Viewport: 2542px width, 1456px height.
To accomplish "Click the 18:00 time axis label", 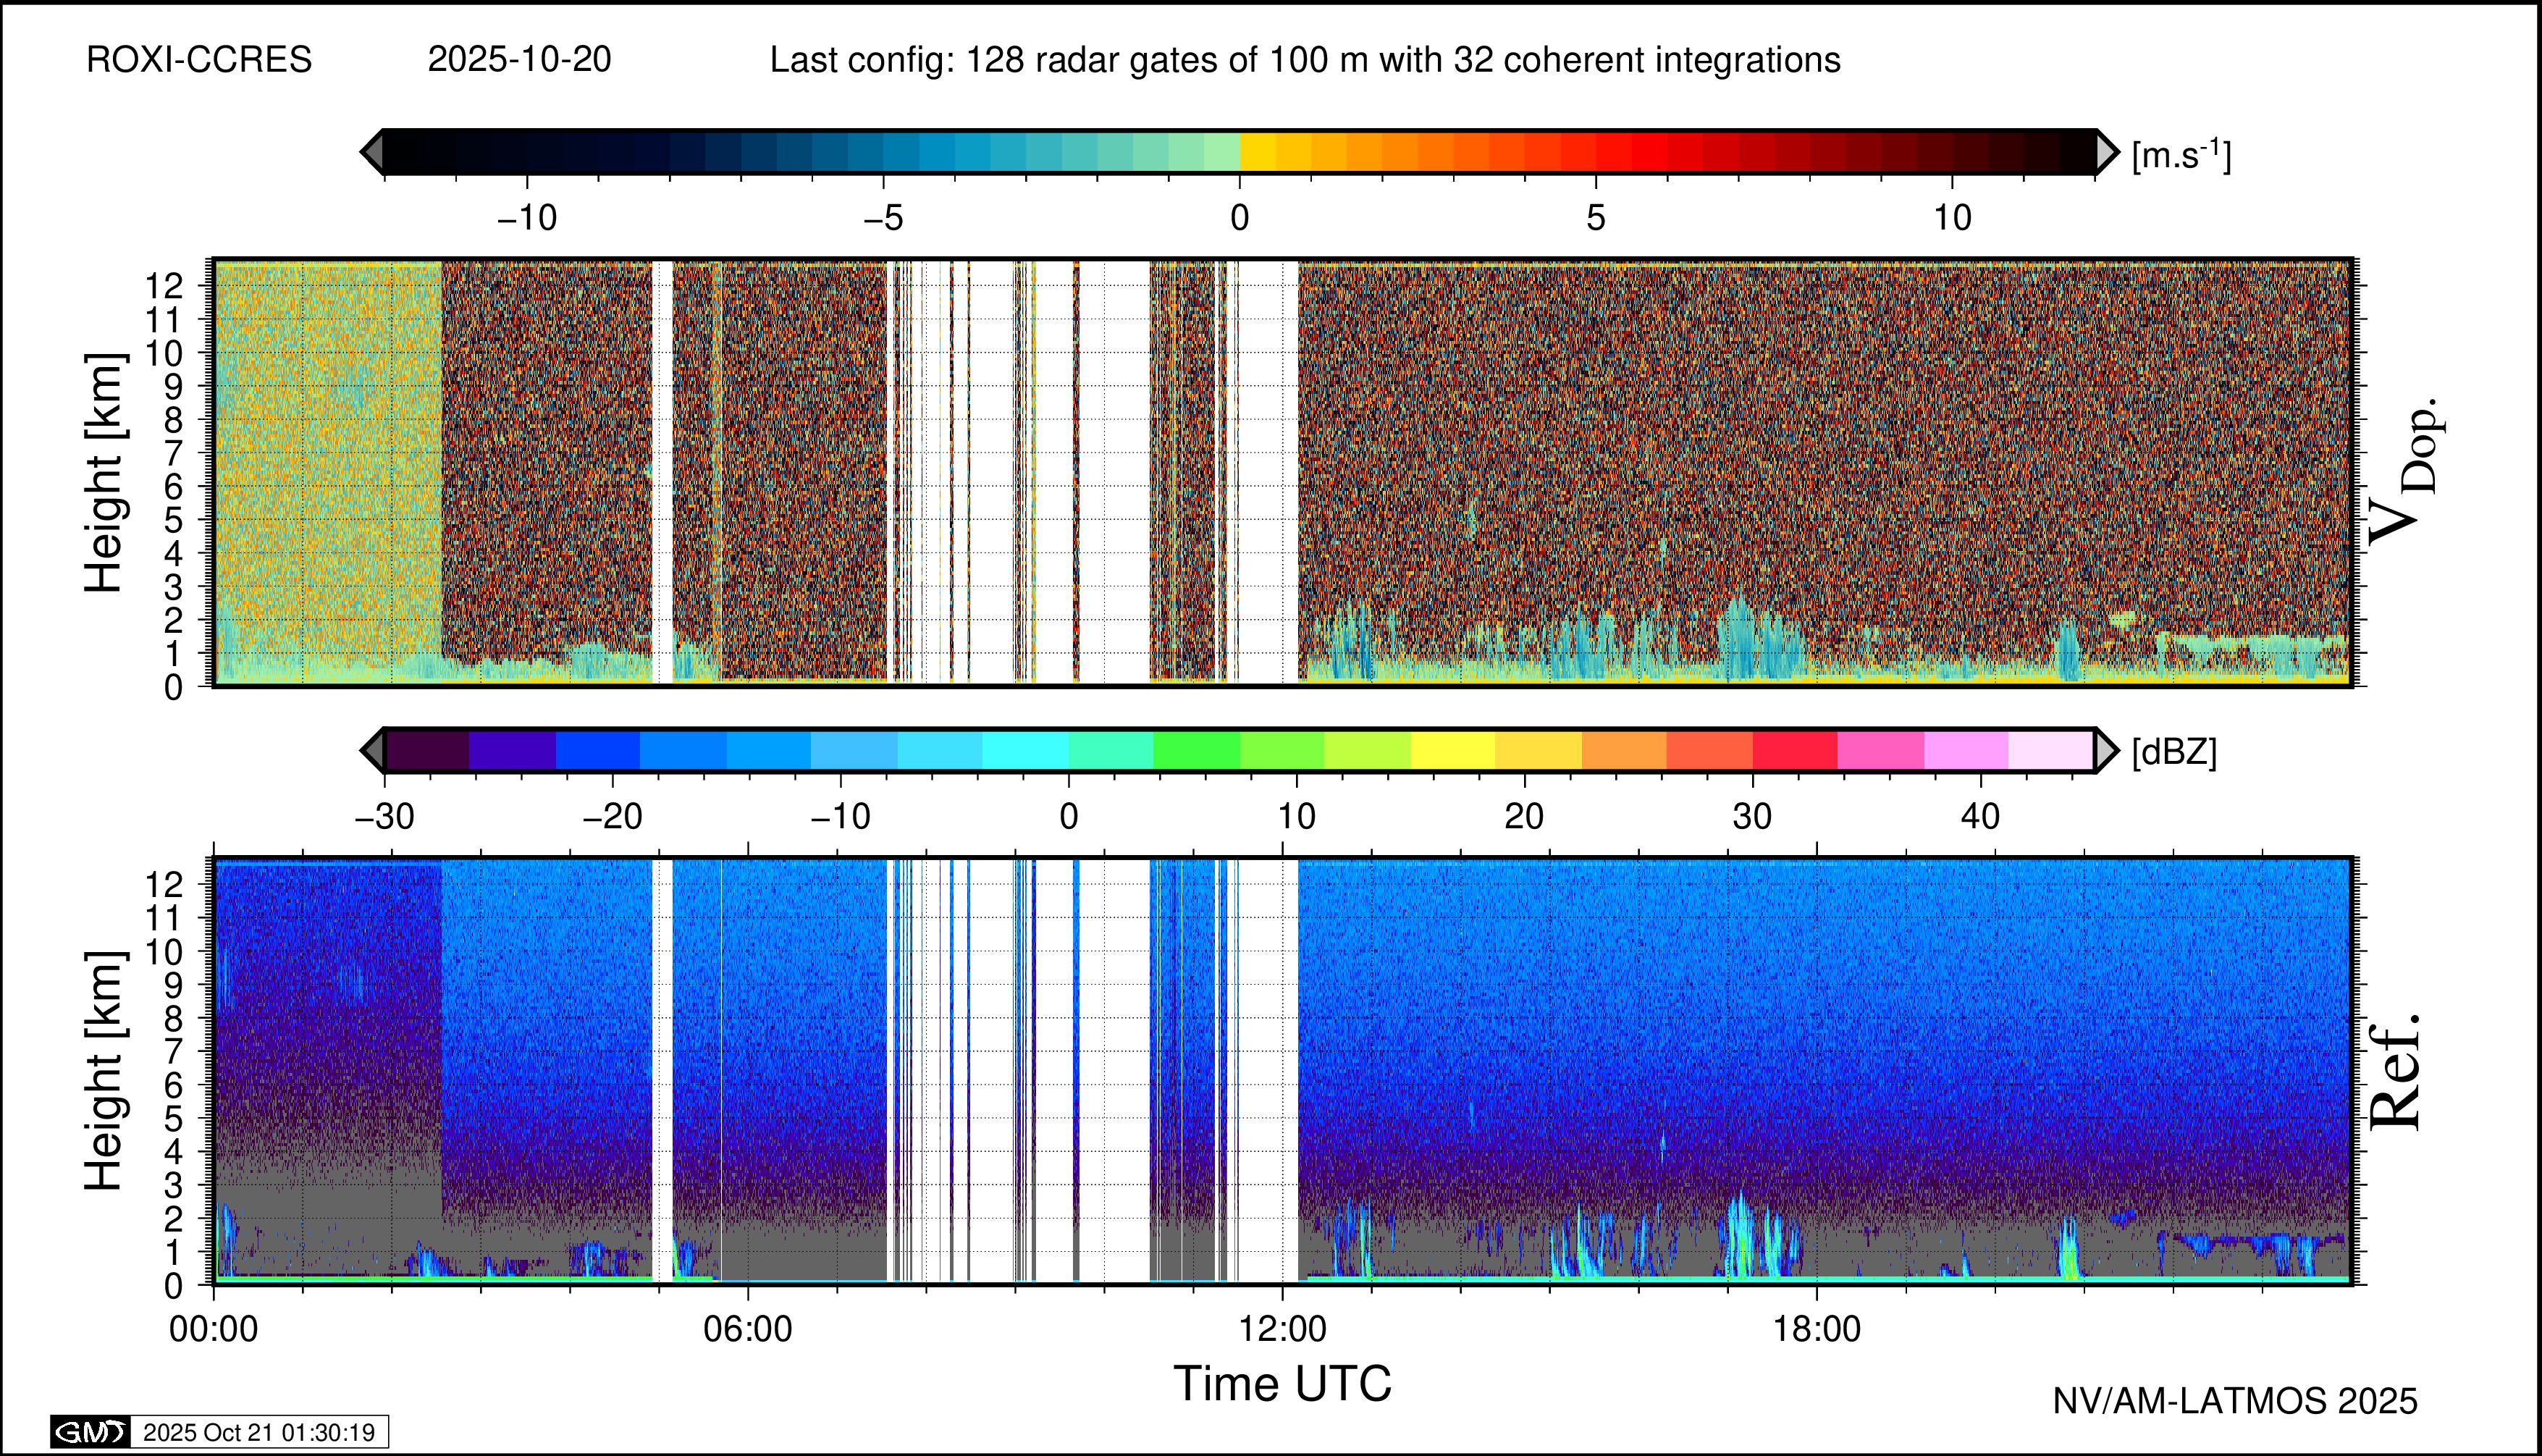I will tap(1817, 1329).
